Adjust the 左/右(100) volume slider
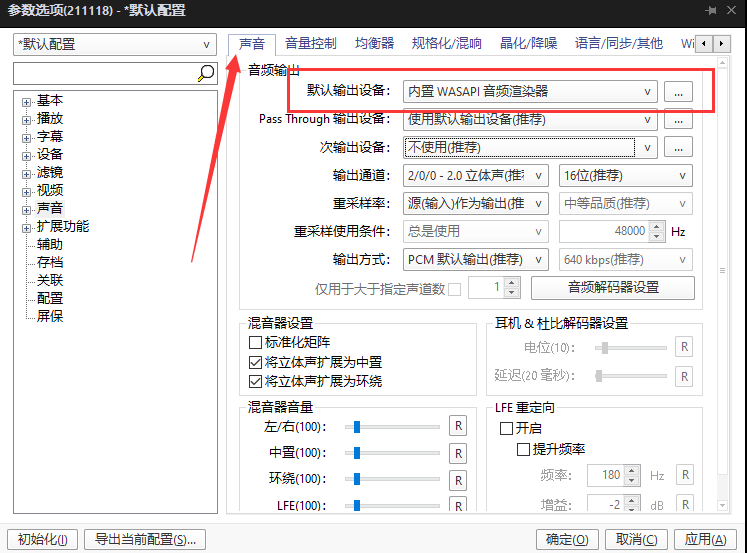747x553 pixels. click(x=392, y=427)
